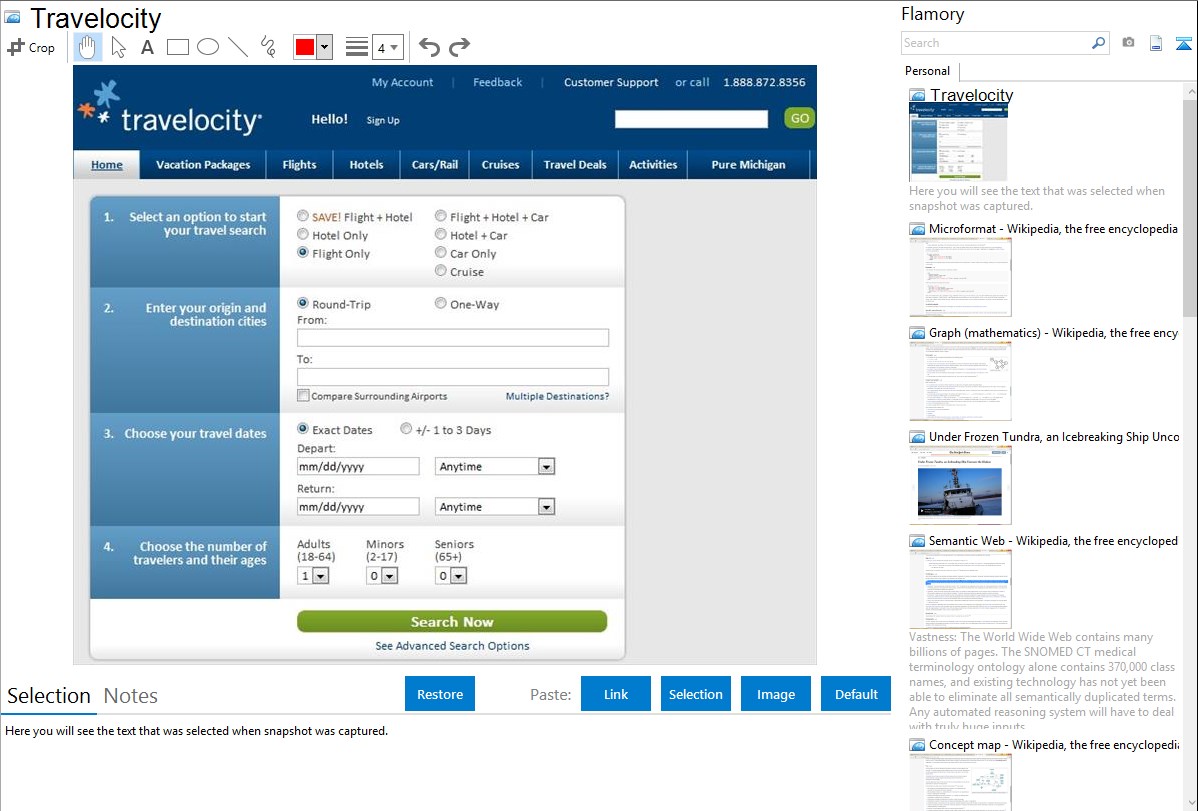
Task: Select the Crop tool
Action: point(31,47)
